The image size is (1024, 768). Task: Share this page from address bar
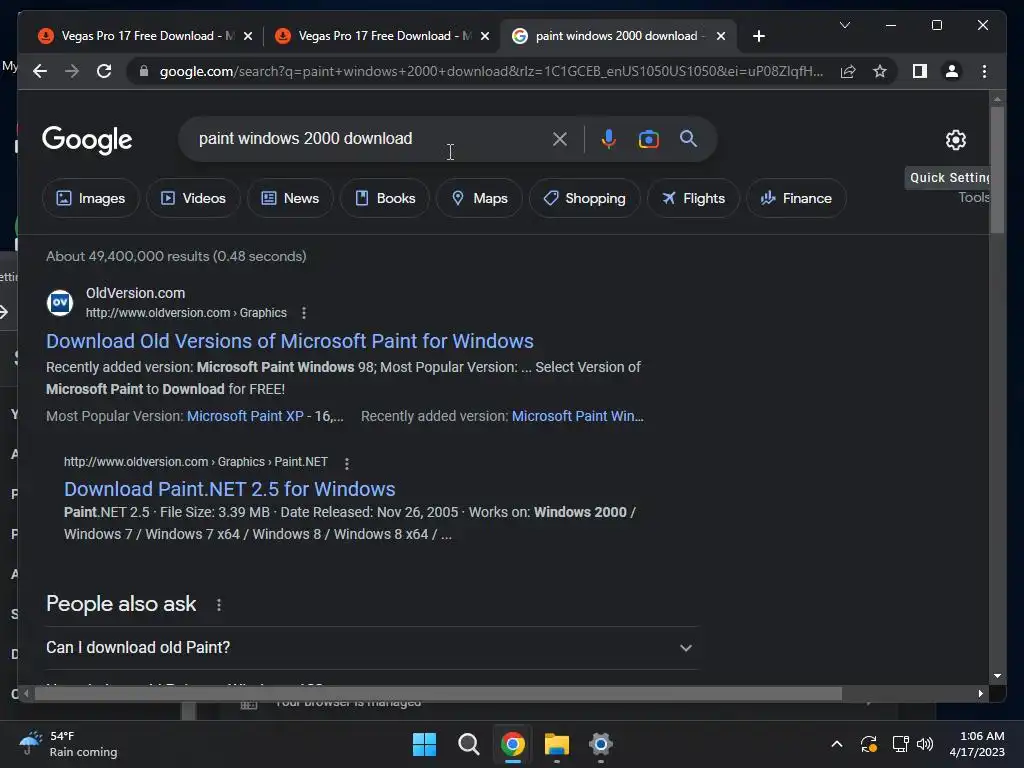(x=848, y=71)
